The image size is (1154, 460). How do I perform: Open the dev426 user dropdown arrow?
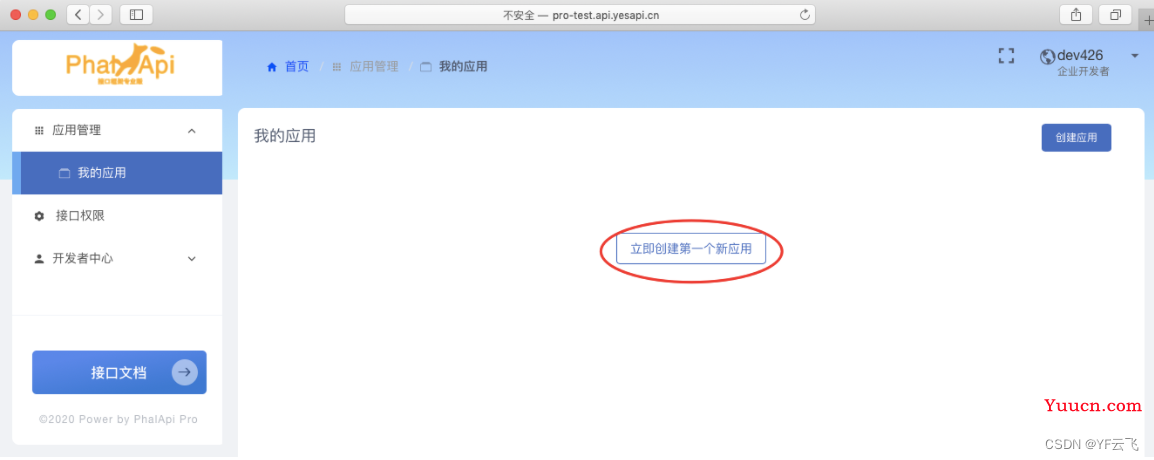click(1134, 56)
